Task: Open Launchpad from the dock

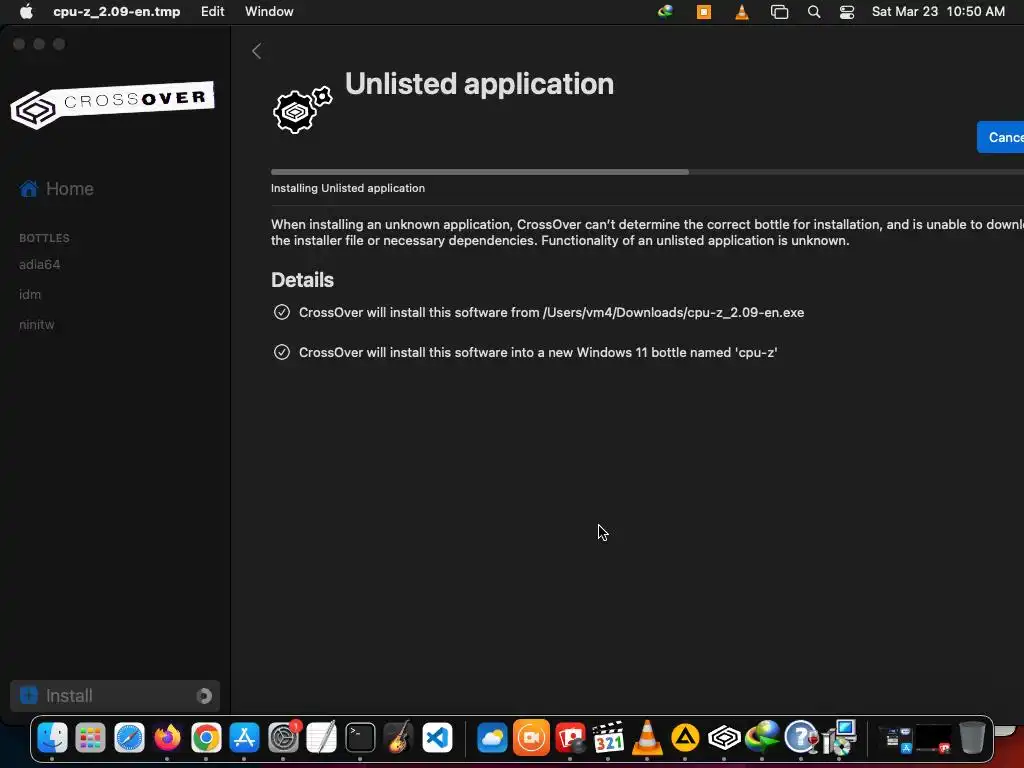Action: [x=90, y=739]
